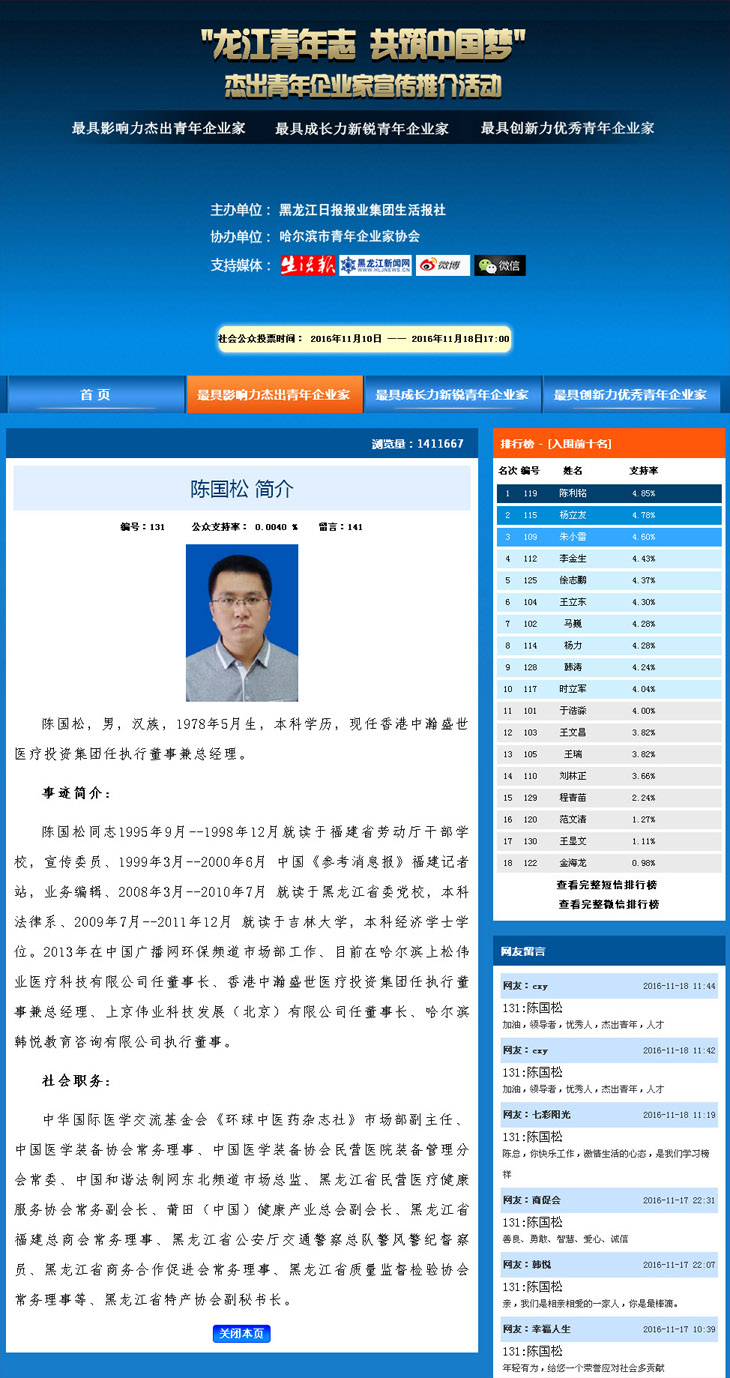Image resolution: width=730 pixels, height=1378 pixels.
Task: Select rank 2 entry 杨立发
Action: (x=608, y=515)
